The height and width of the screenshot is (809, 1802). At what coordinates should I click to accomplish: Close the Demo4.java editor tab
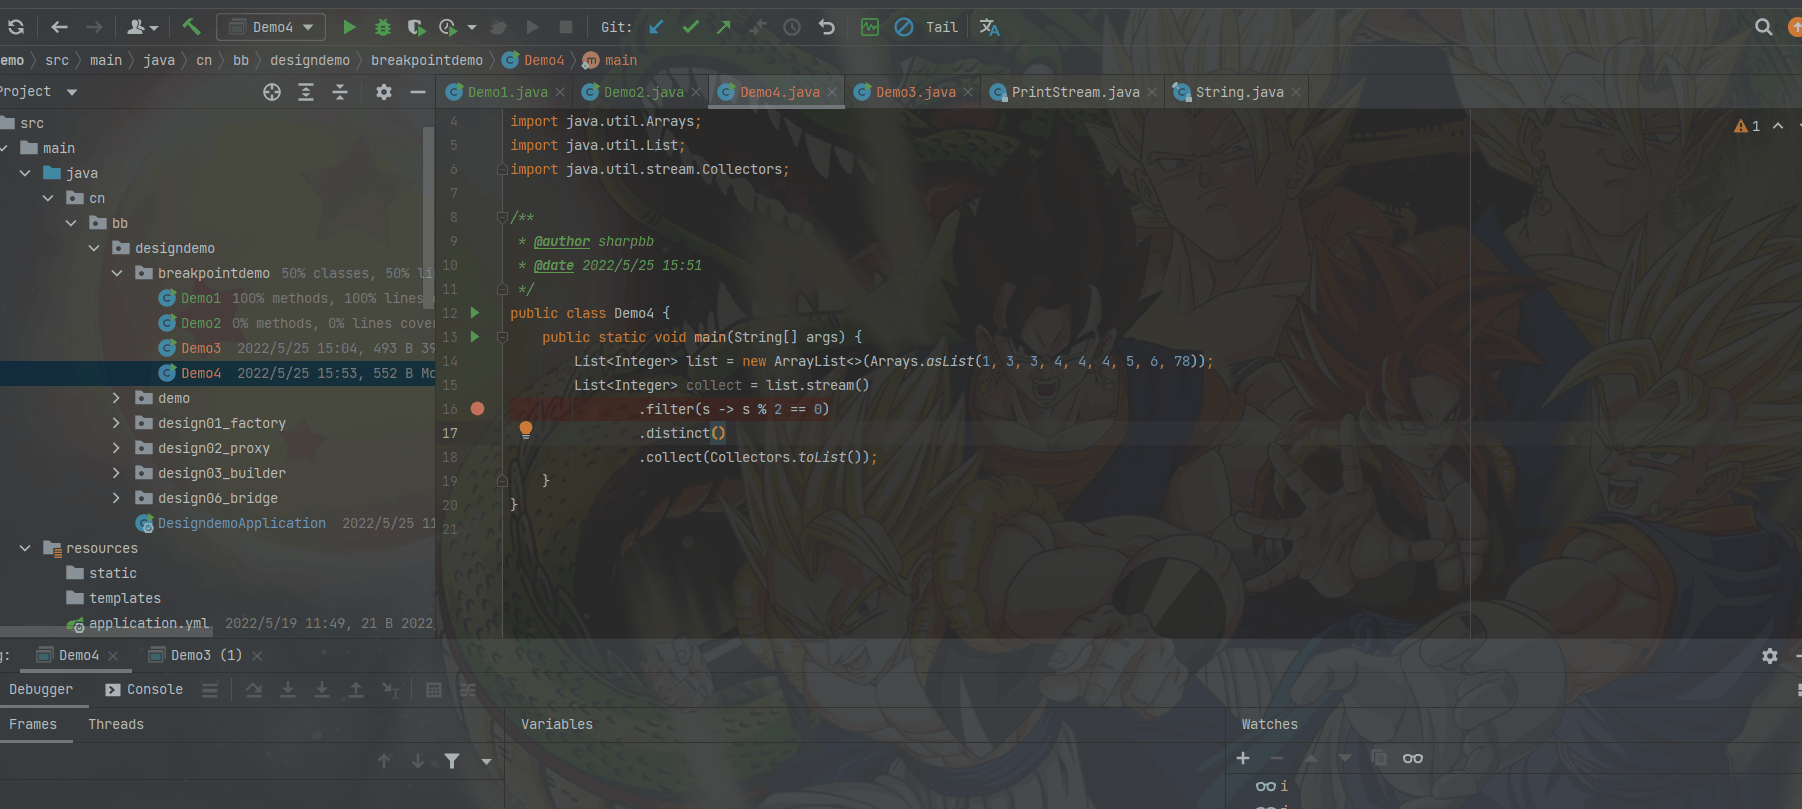pyautogui.click(x=832, y=92)
